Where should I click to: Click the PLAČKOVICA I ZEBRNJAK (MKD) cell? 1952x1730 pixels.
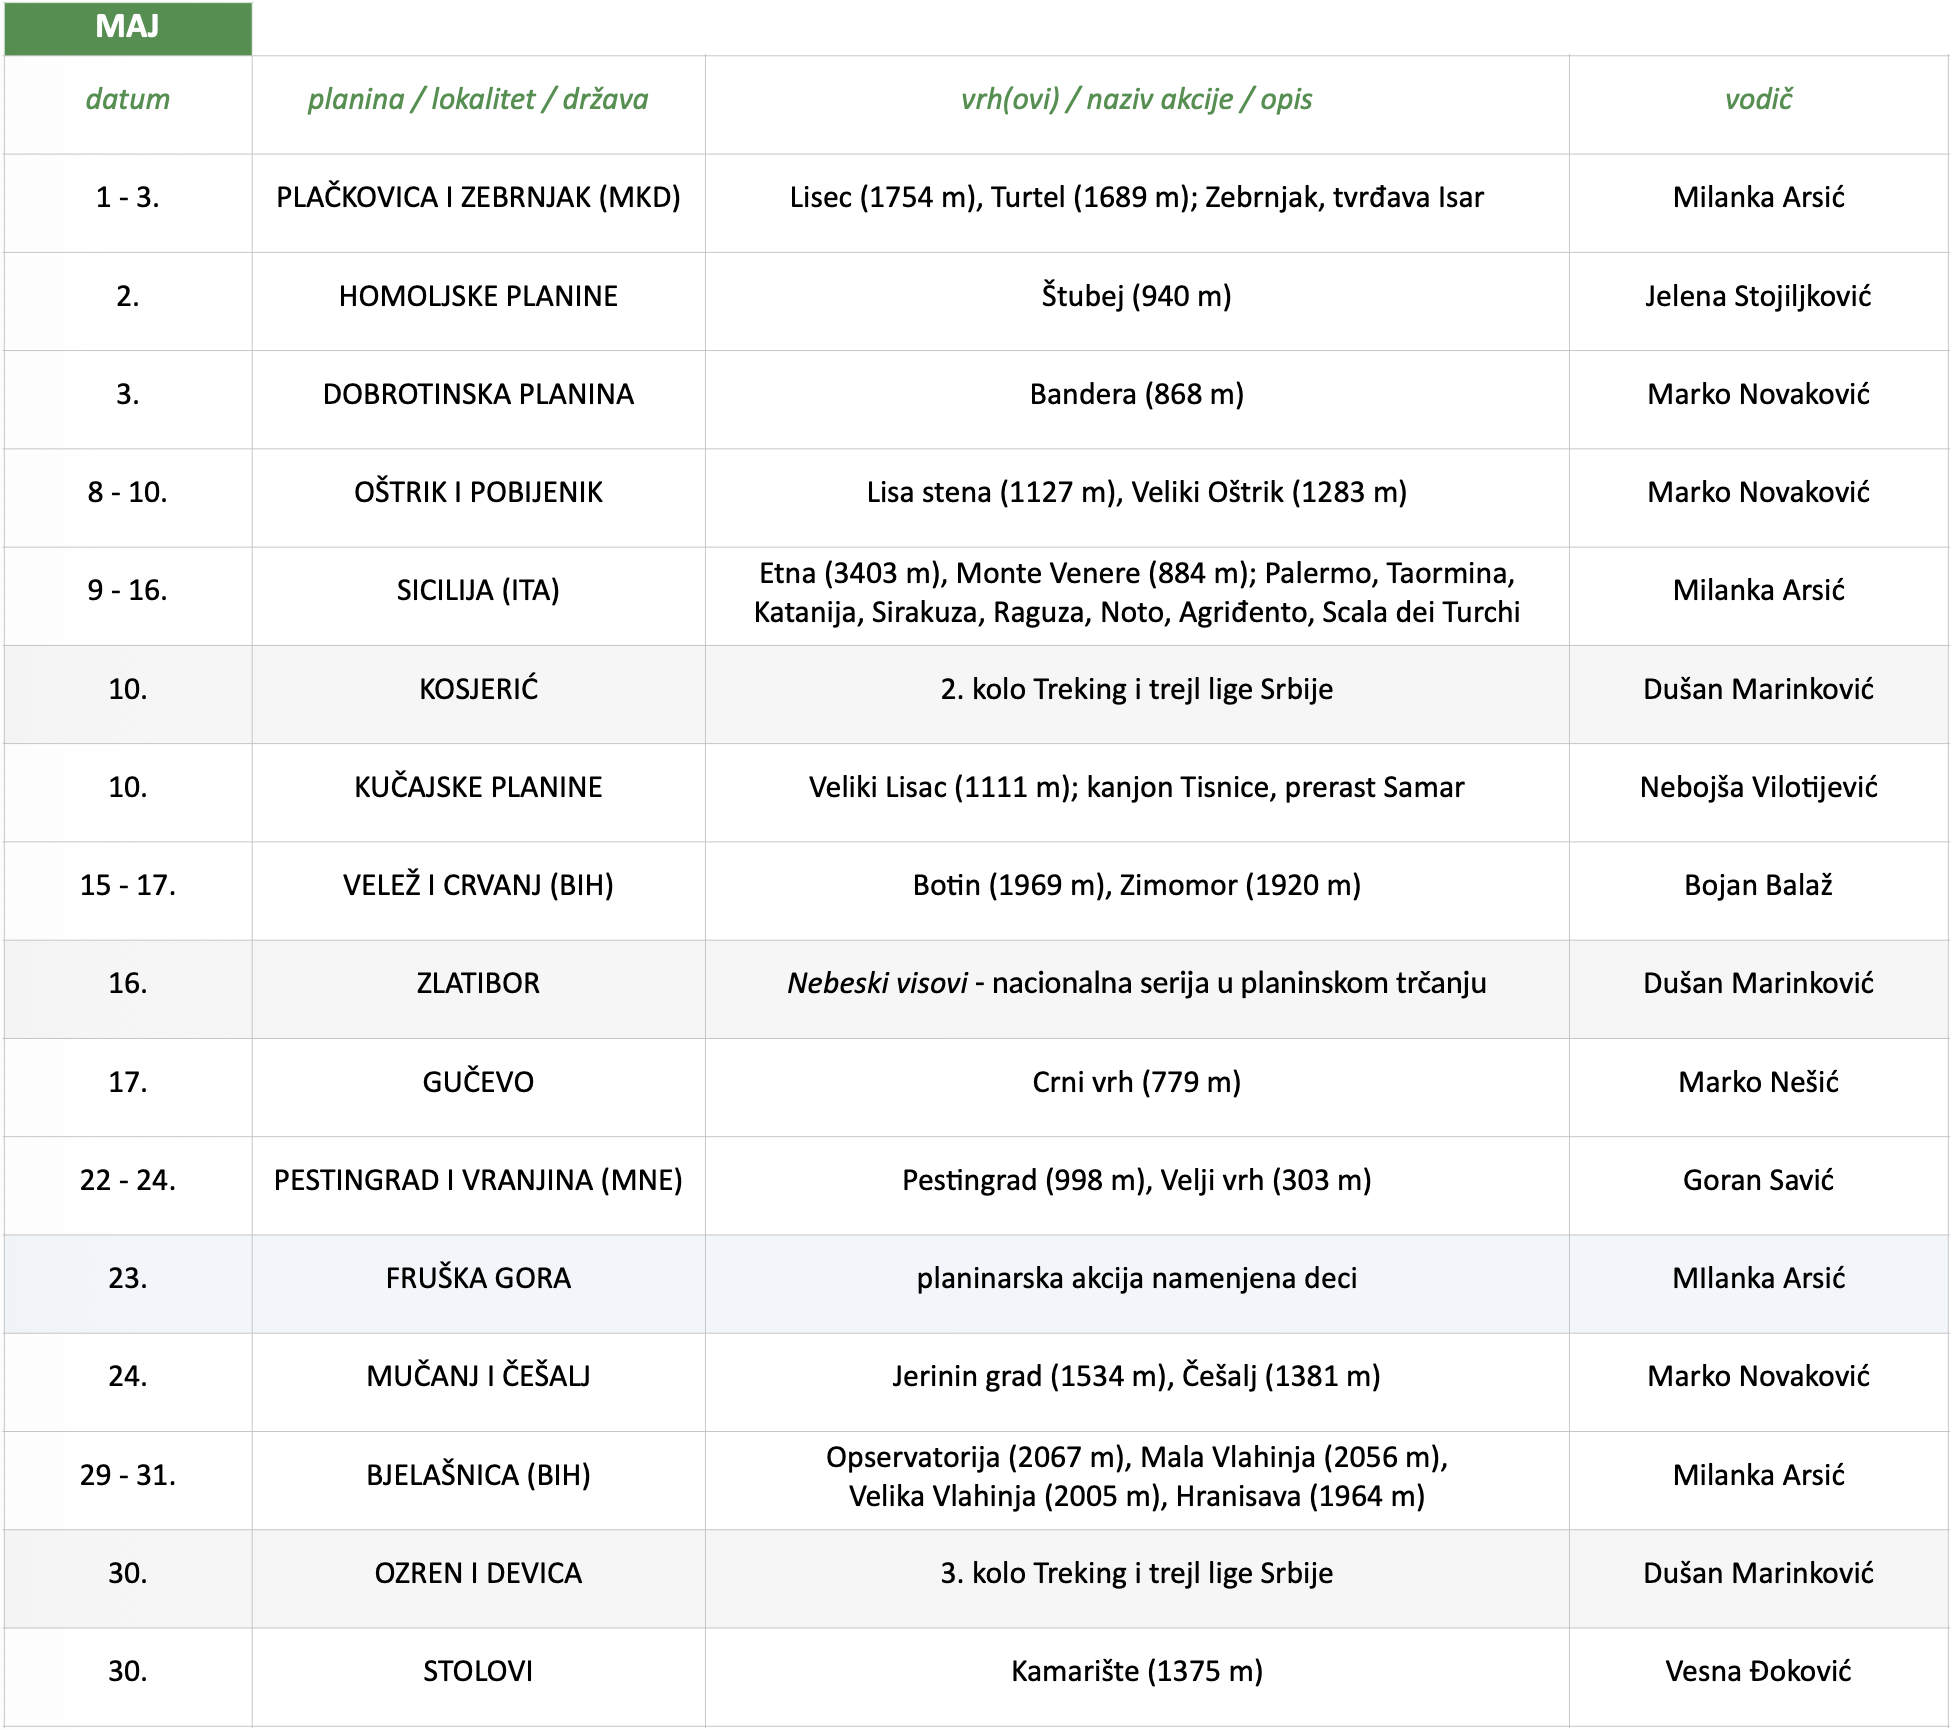[478, 198]
